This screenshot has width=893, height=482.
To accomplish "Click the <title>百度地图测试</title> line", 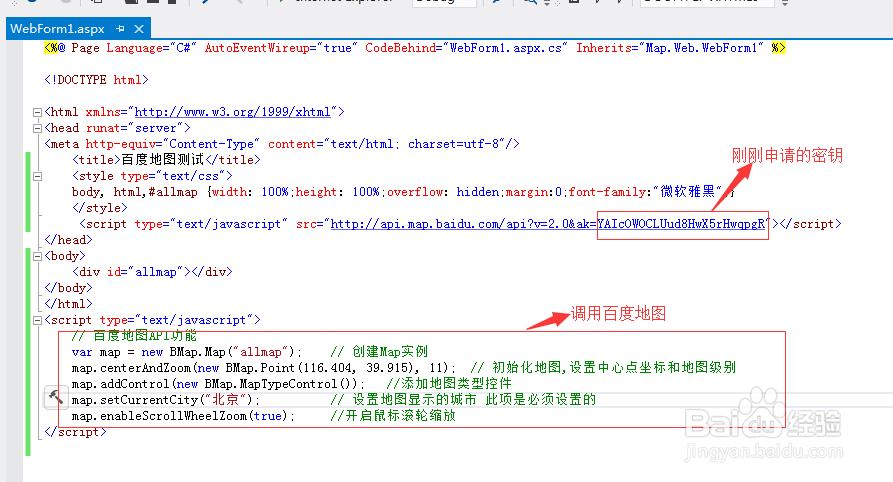I will 166,160.
